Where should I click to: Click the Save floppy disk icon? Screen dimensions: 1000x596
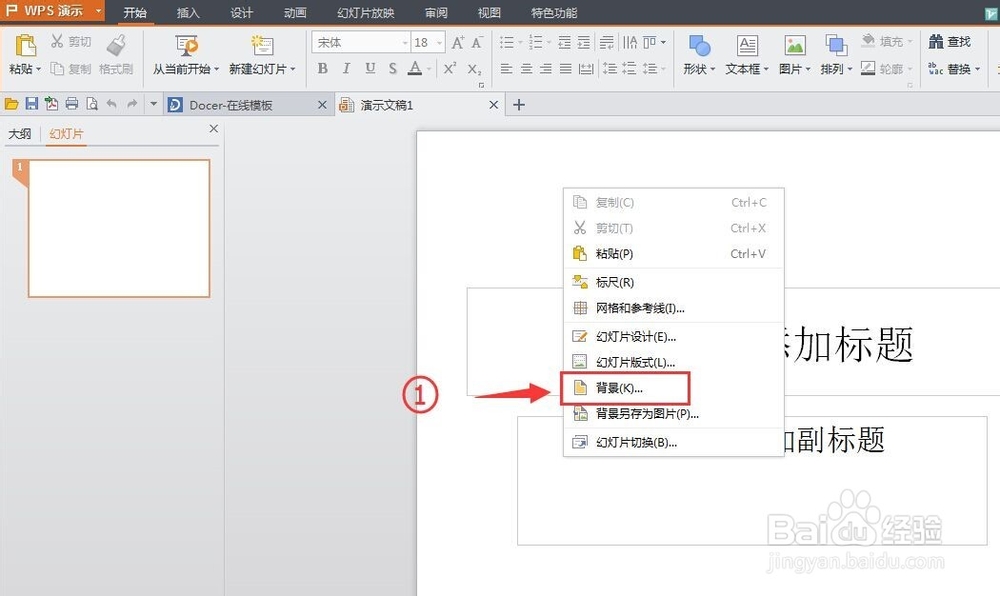tap(31, 104)
